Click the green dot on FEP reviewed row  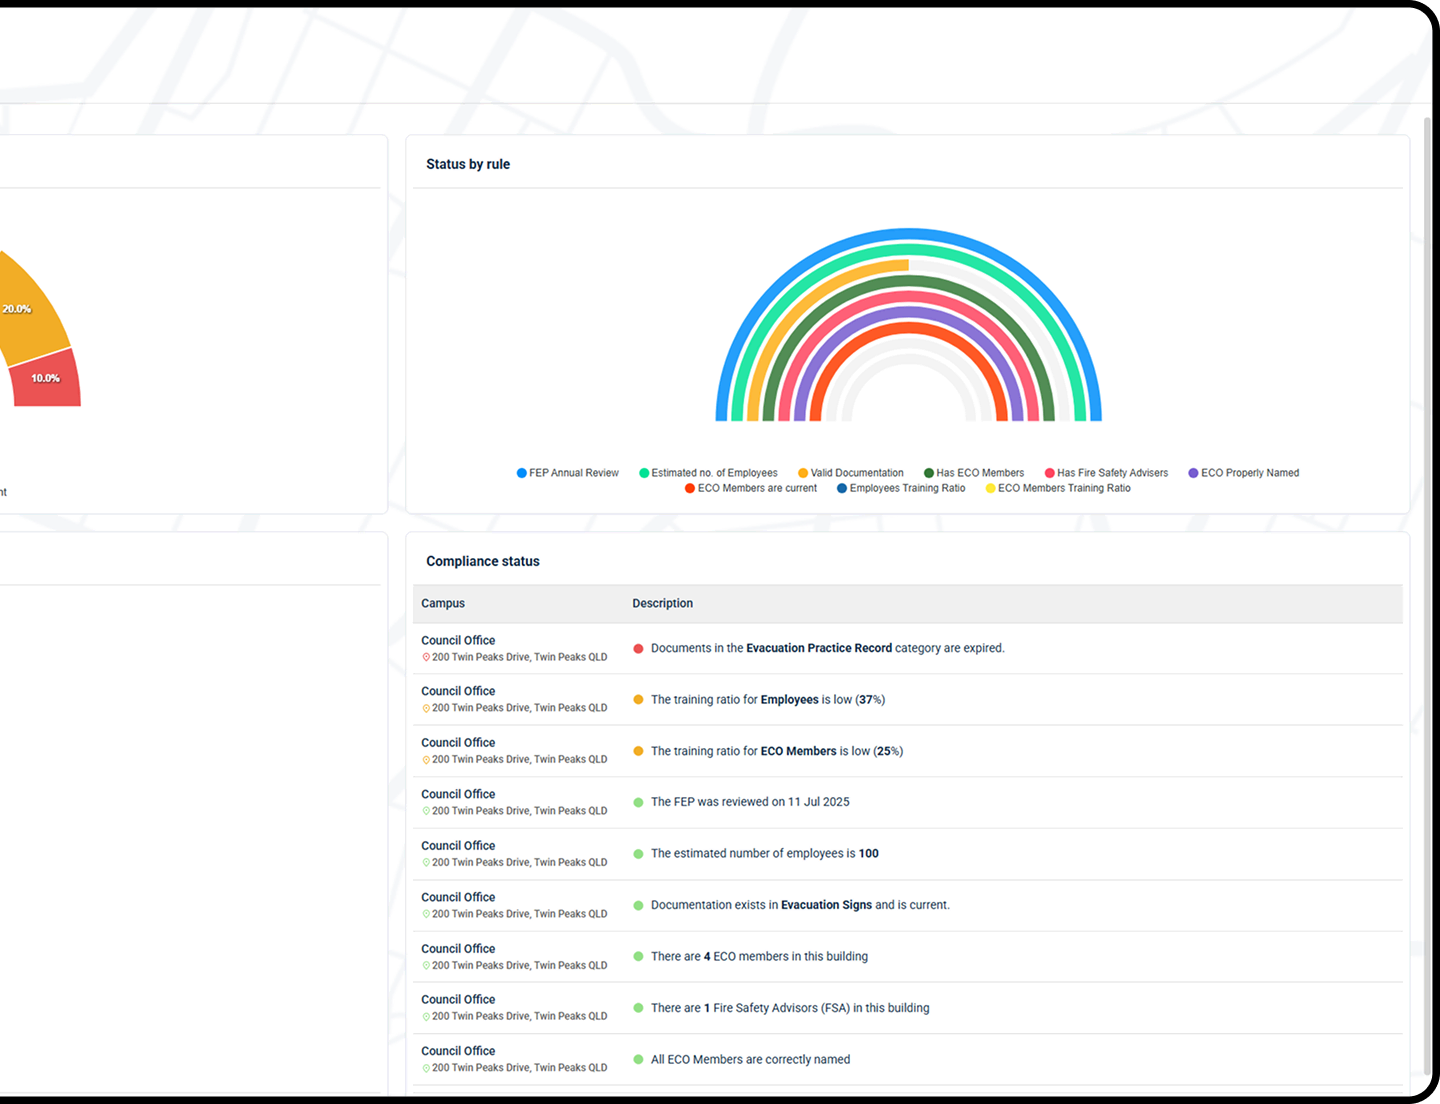click(638, 802)
